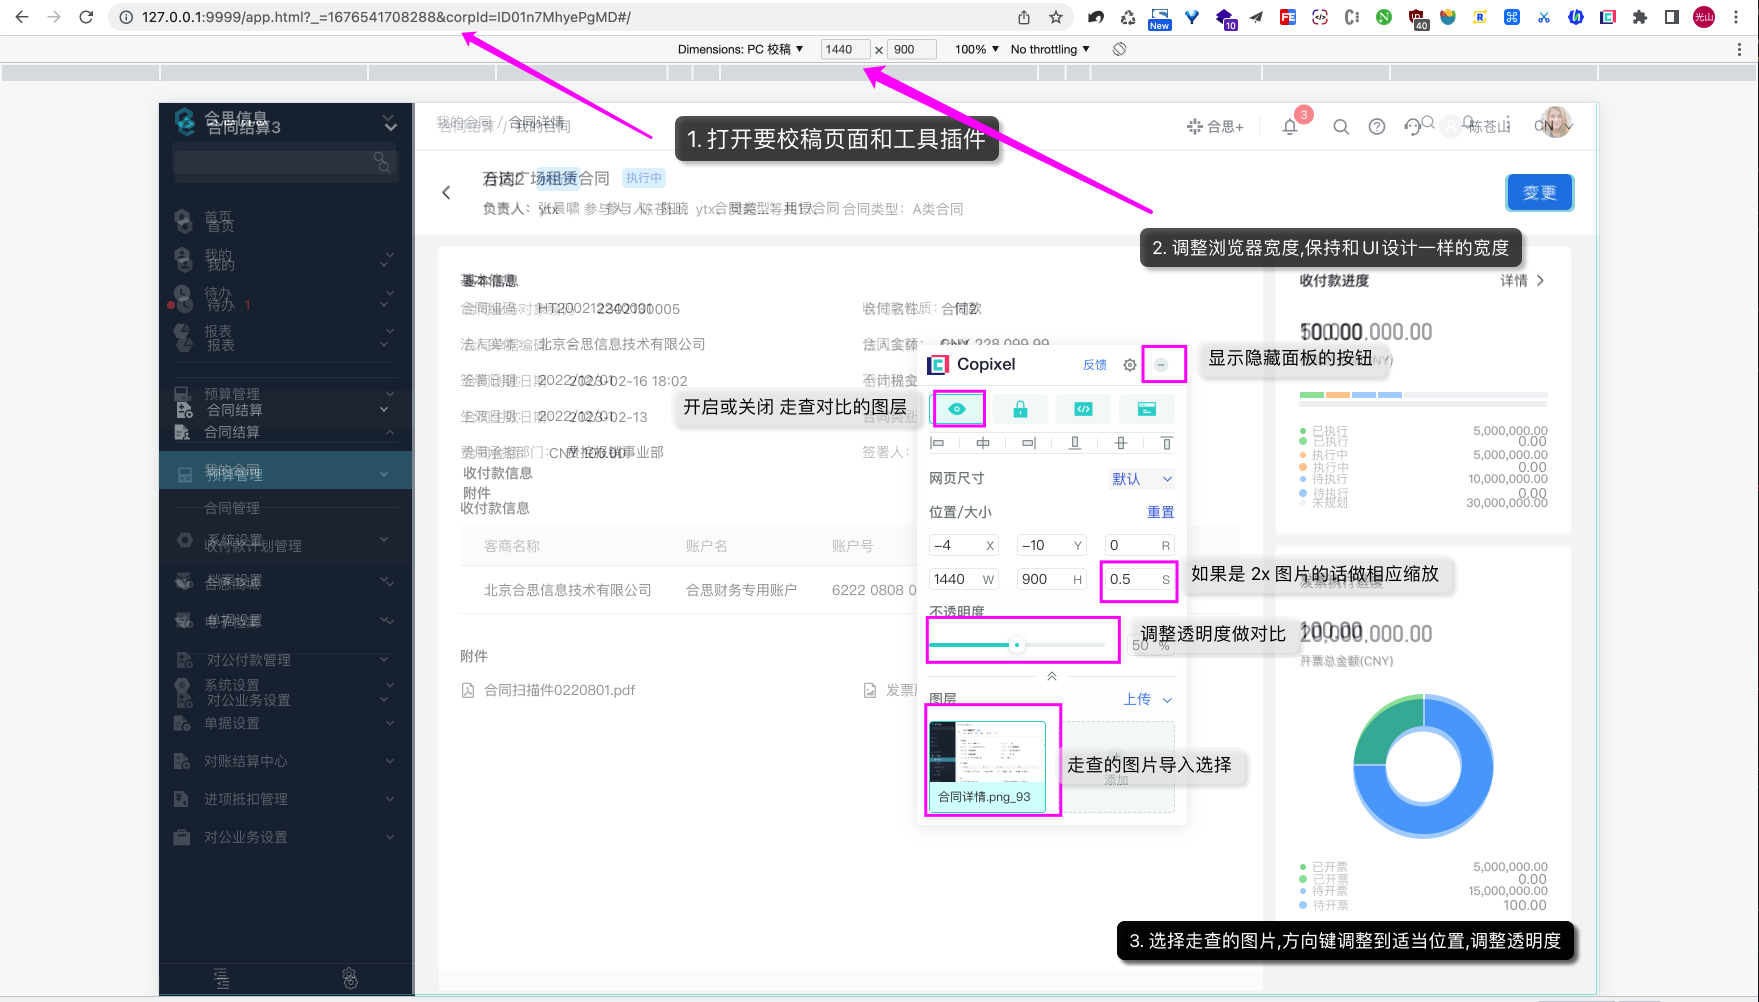Screen dimensions: 1759x1002
Task: Click the 反馈 feedback link in Copixel
Action: tap(1094, 364)
